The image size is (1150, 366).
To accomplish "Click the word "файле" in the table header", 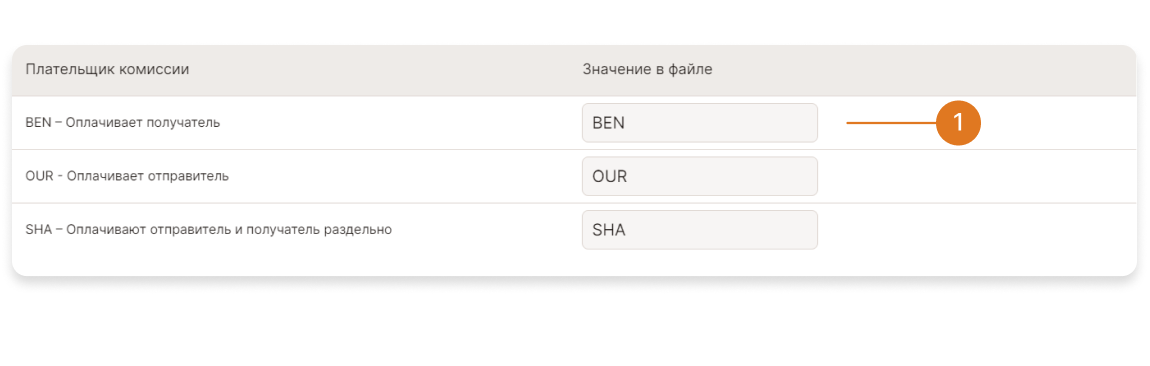I will (x=693, y=70).
